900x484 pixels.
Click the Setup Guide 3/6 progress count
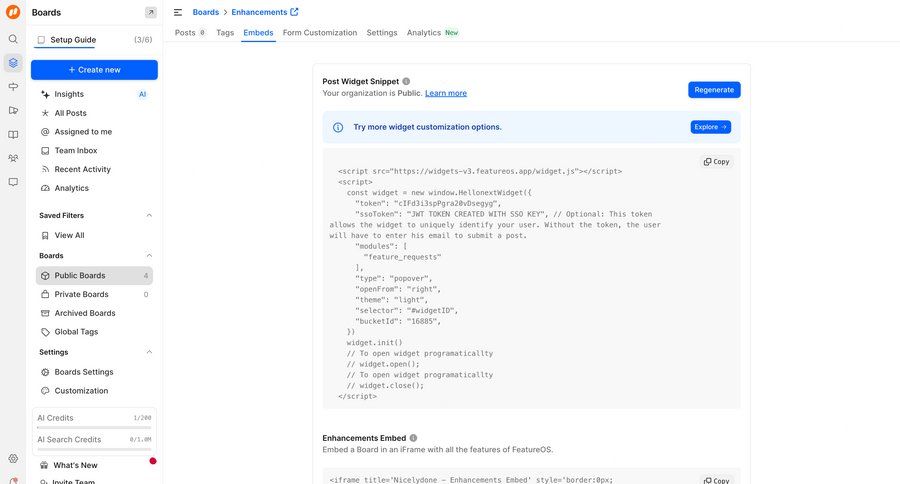(143, 40)
